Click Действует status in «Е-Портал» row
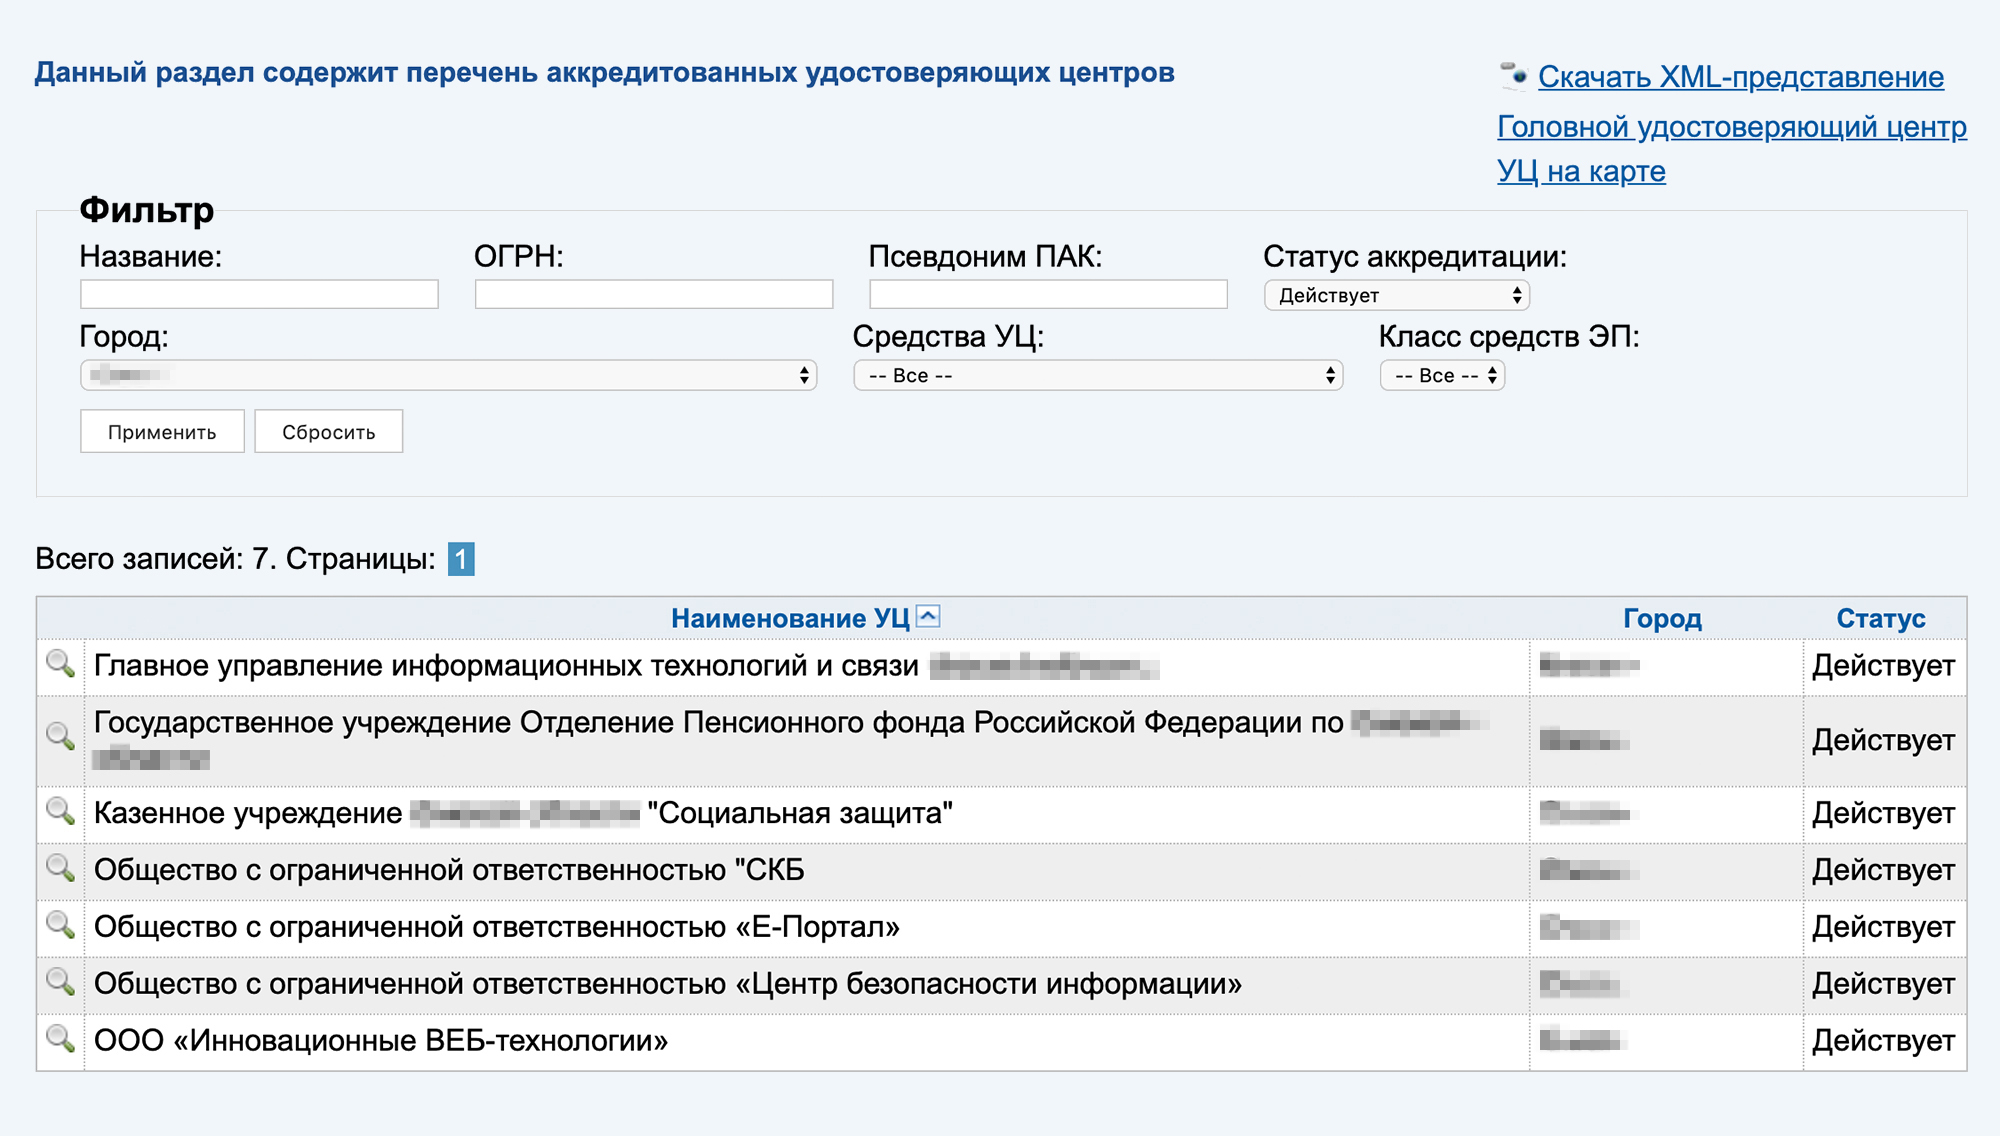Screen dimensions: 2000x1136 pyautogui.click(x=1883, y=927)
